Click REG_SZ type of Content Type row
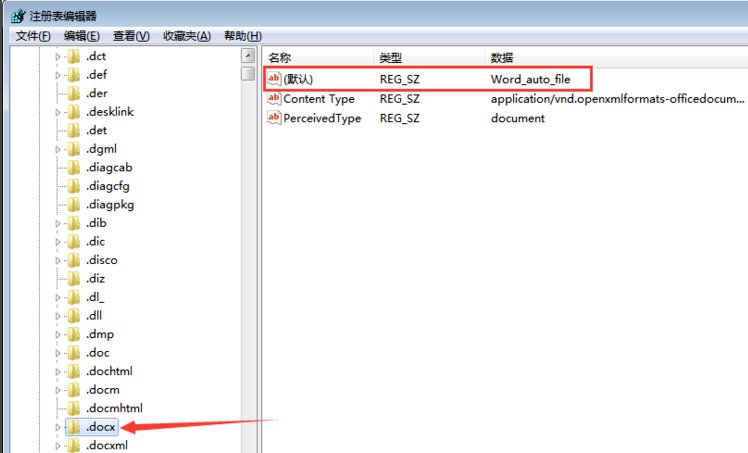Image resolution: width=748 pixels, height=453 pixels. [x=400, y=99]
